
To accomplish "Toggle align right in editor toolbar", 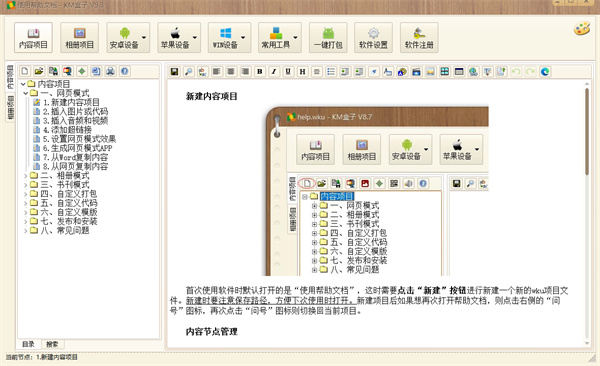I will pos(245,72).
